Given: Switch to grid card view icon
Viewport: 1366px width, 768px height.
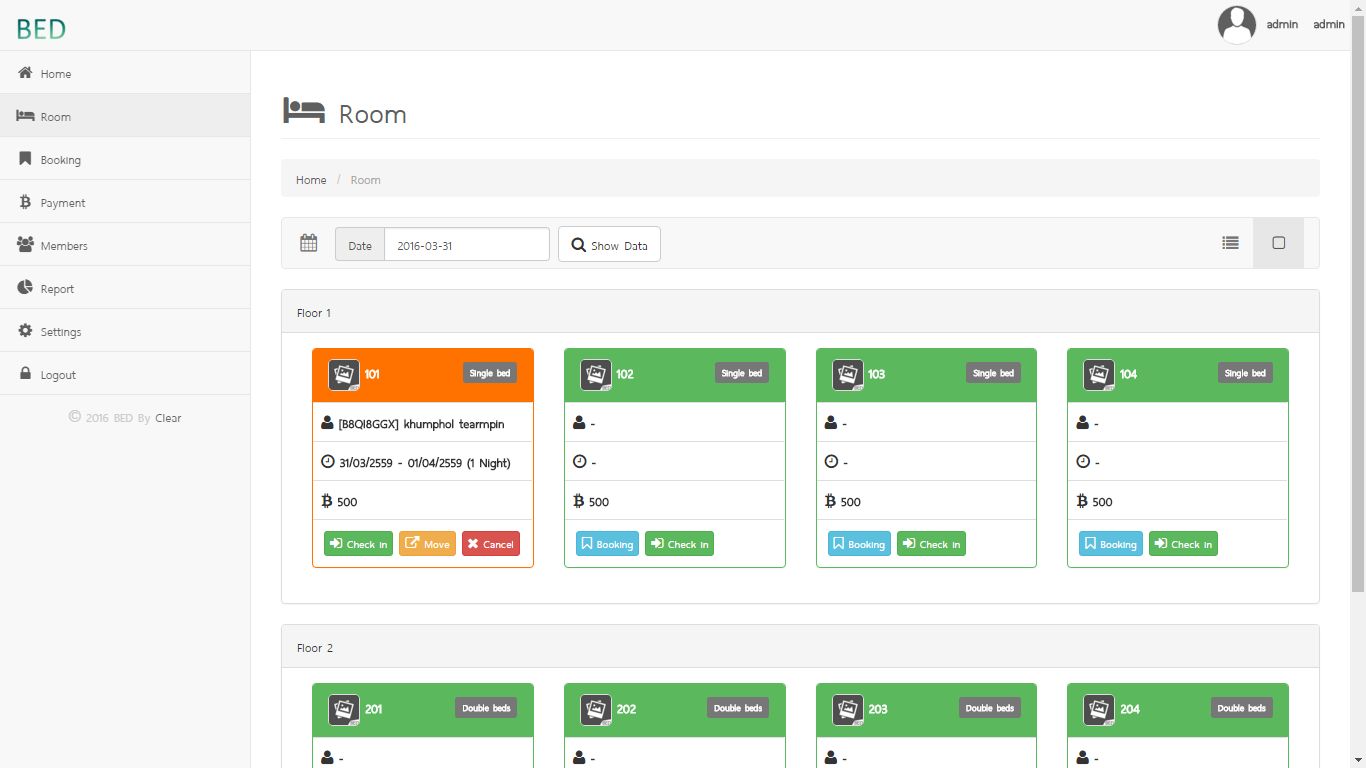Looking at the screenshot, I should (1278, 243).
